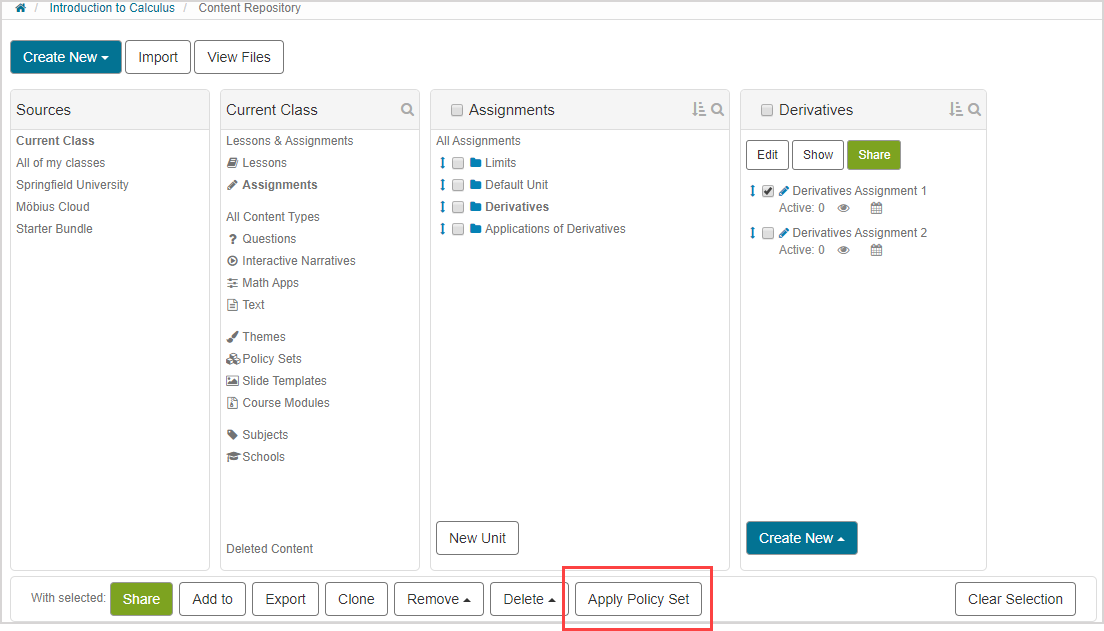Image resolution: width=1104 pixels, height=631 pixels.
Task: Click the Apply Policy Set button
Action: tap(638, 599)
